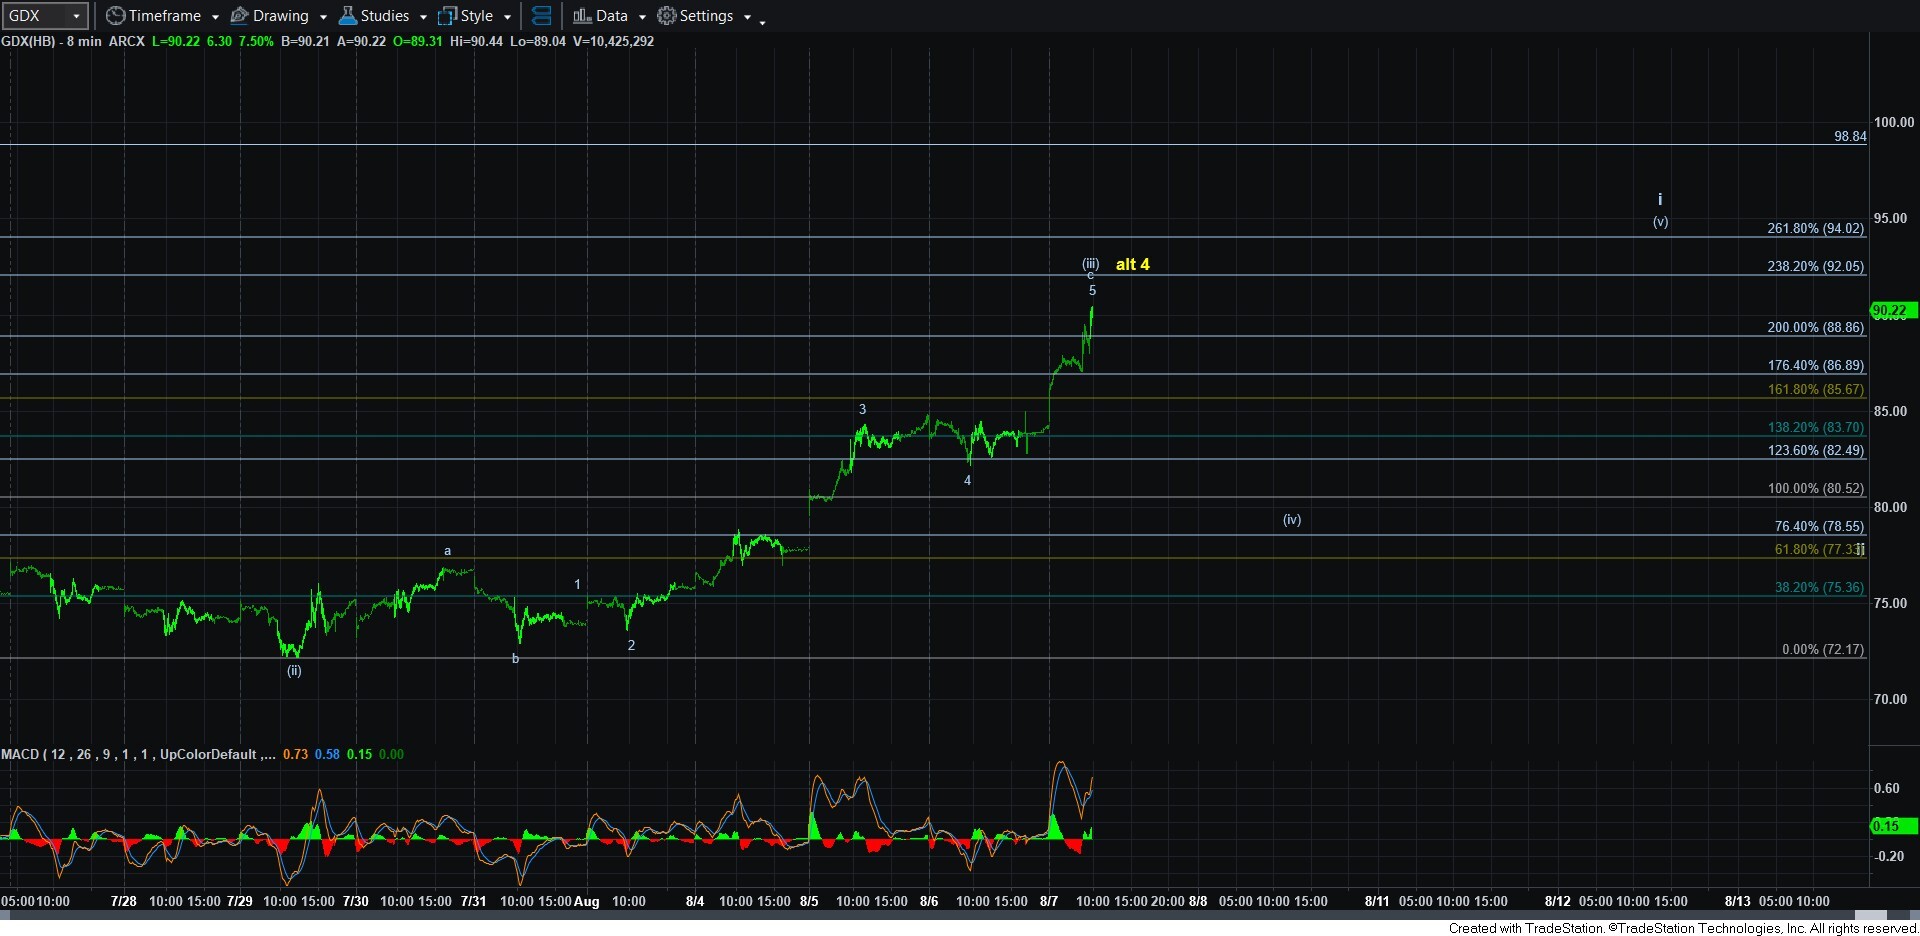
Task: Click the wave 4 label below the pullback
Action: tap(967, 480)
